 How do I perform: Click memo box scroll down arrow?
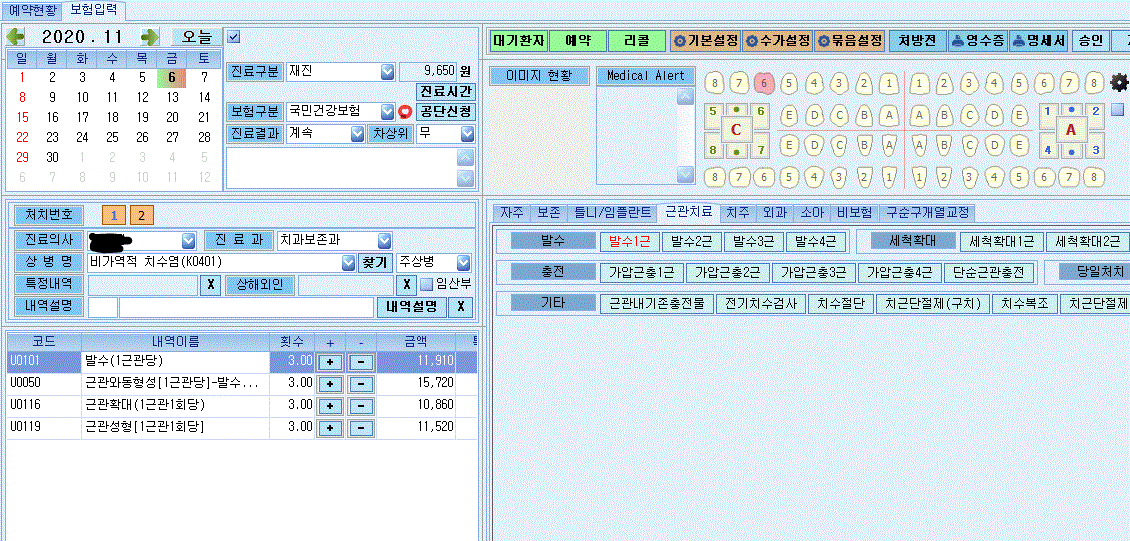coord(466,178)
